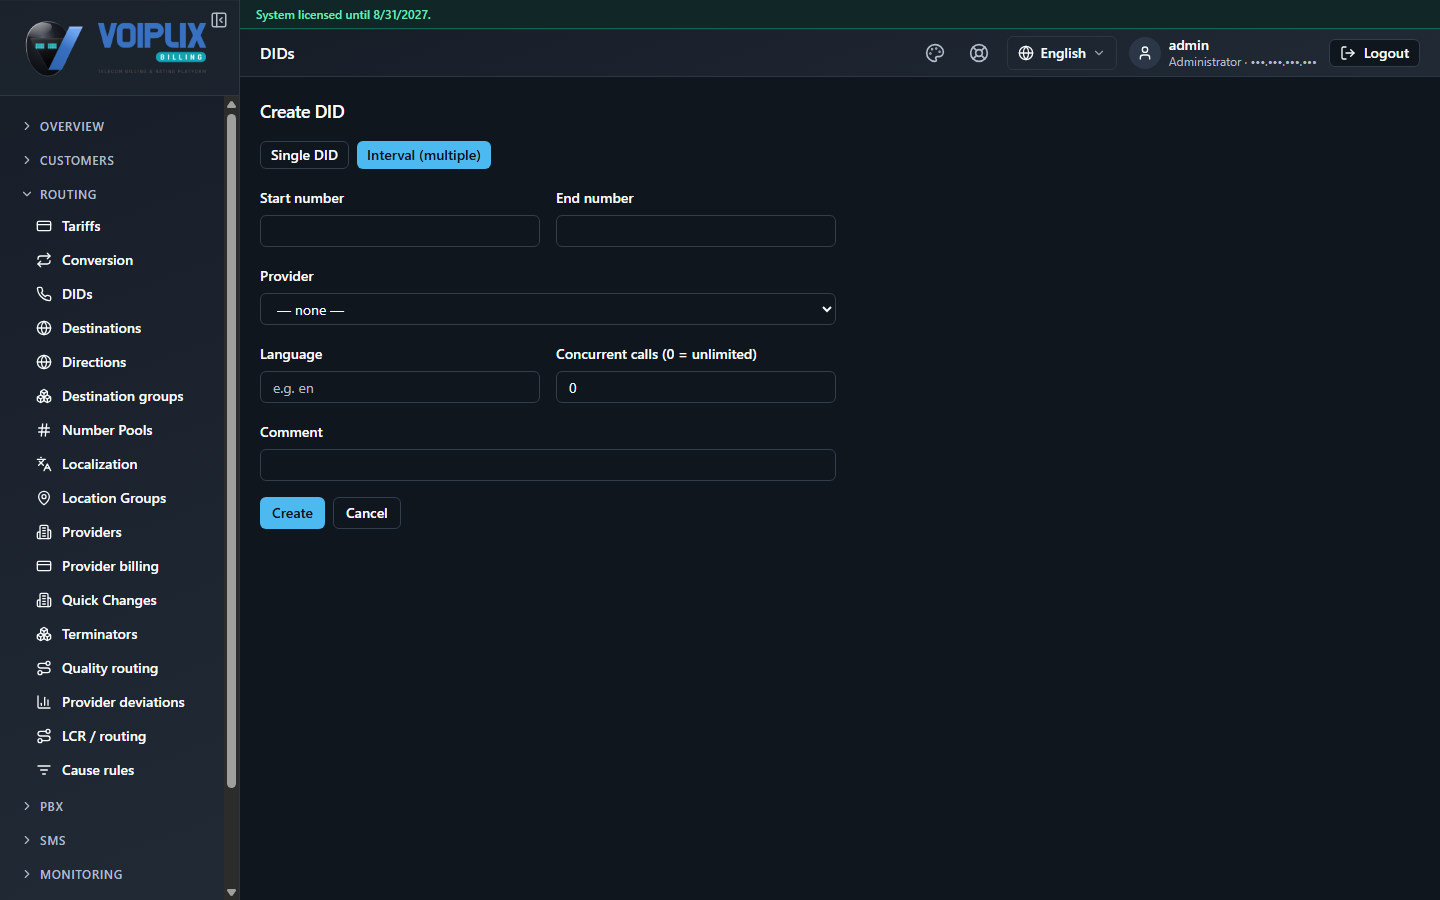Screen dimensions: 1440x900
Task: Click the admin user avatar icon
Action: click(x=1145, y=53)
